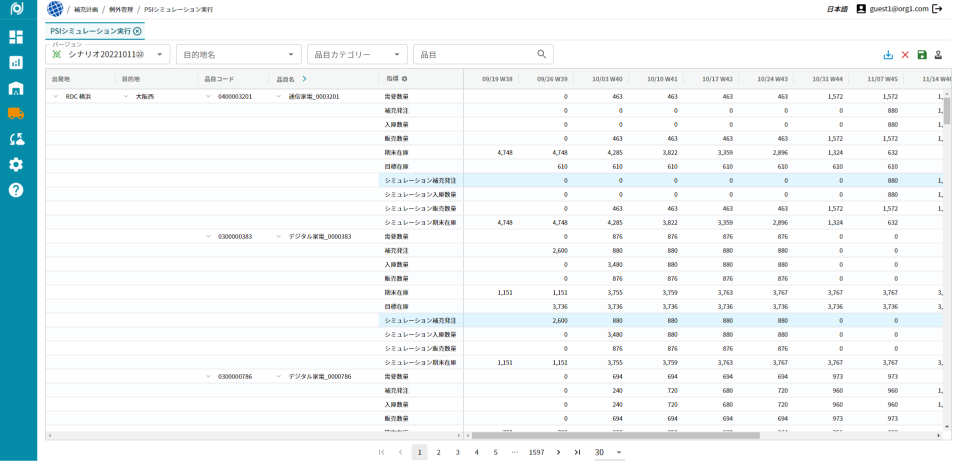Screen dimensions: 959x463
Task: Click the logout icon beside the user email
Action: pos(937,9)
